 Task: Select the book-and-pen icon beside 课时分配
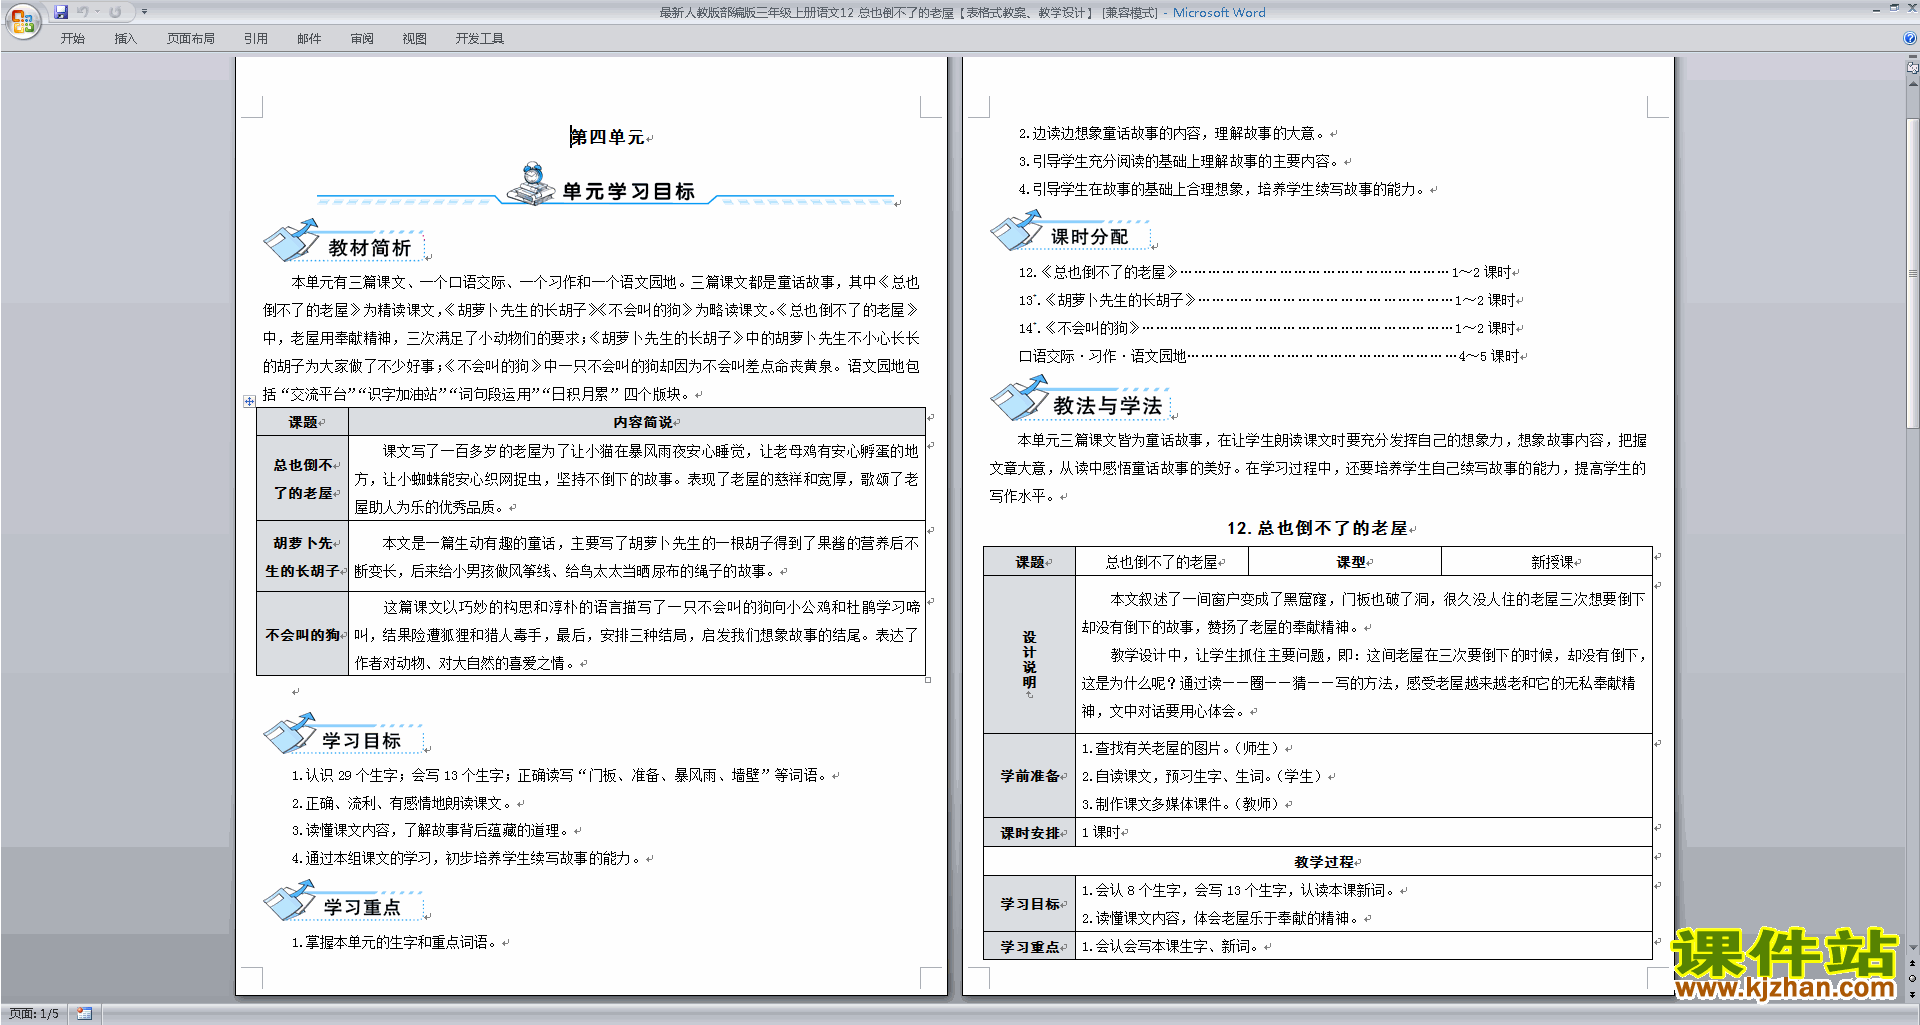pyautogui.click(x=1018, y=231)
